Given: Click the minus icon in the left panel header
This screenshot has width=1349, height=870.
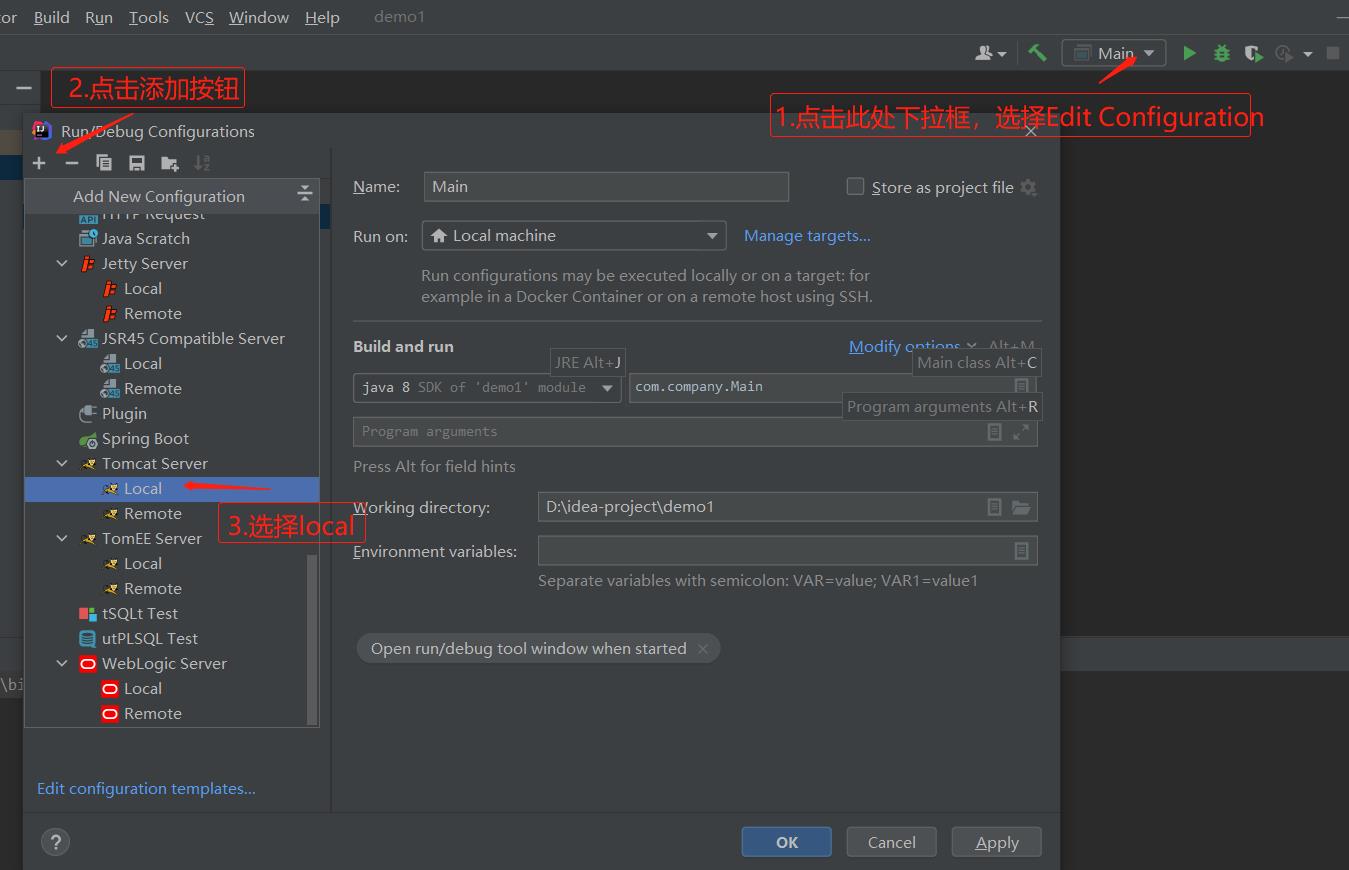Looking at the screenshot, I should click(x=23, y=88).
